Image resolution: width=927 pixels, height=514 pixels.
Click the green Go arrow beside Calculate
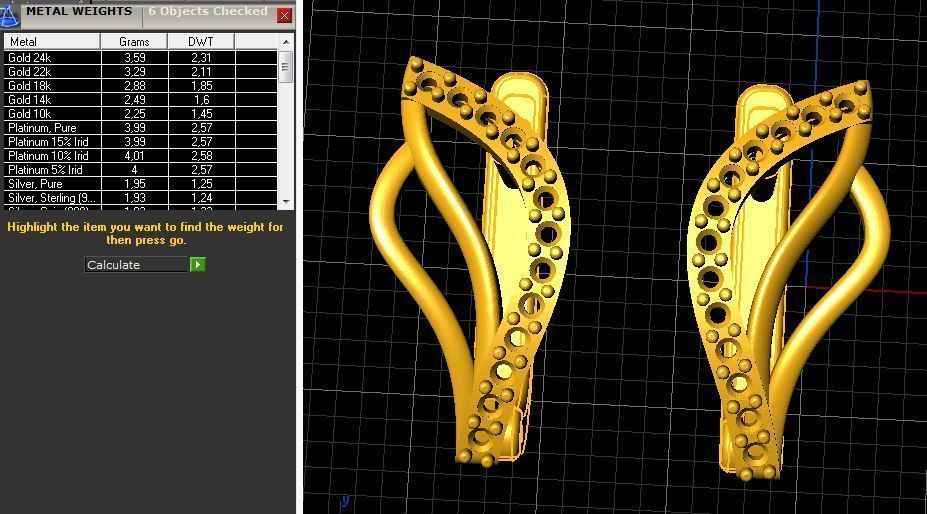197,264
